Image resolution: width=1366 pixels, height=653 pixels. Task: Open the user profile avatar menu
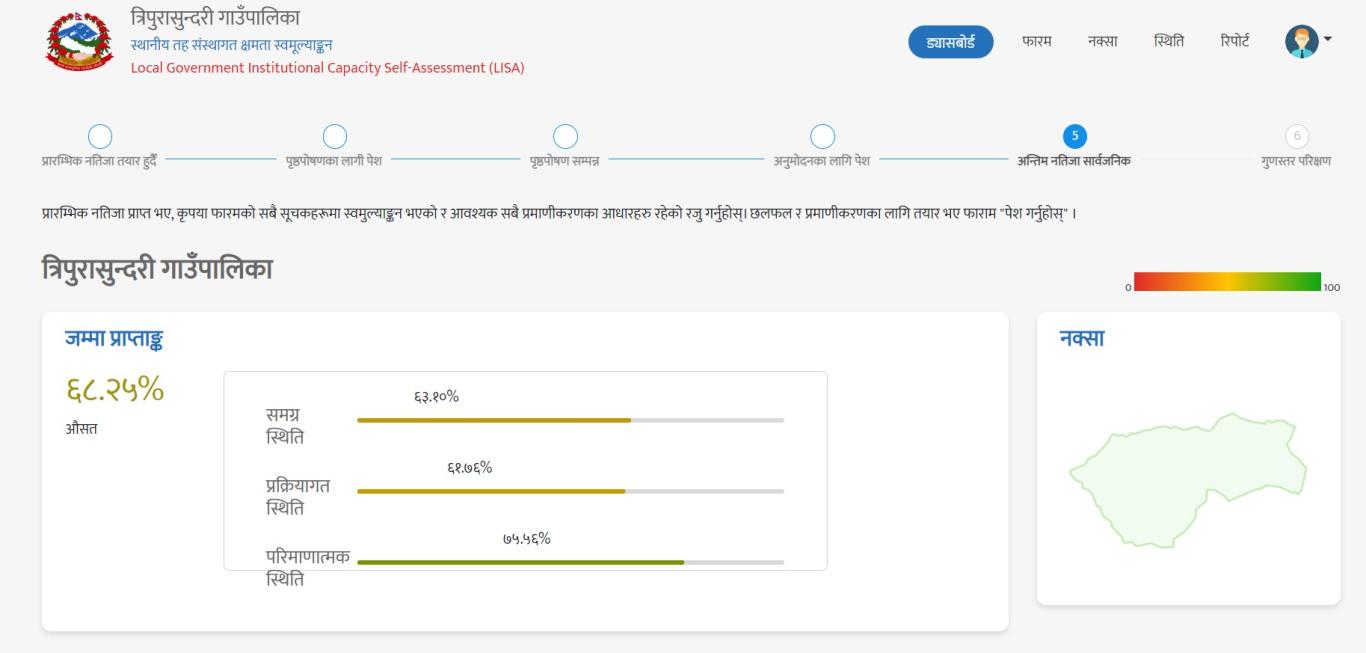pos(1301,42)
